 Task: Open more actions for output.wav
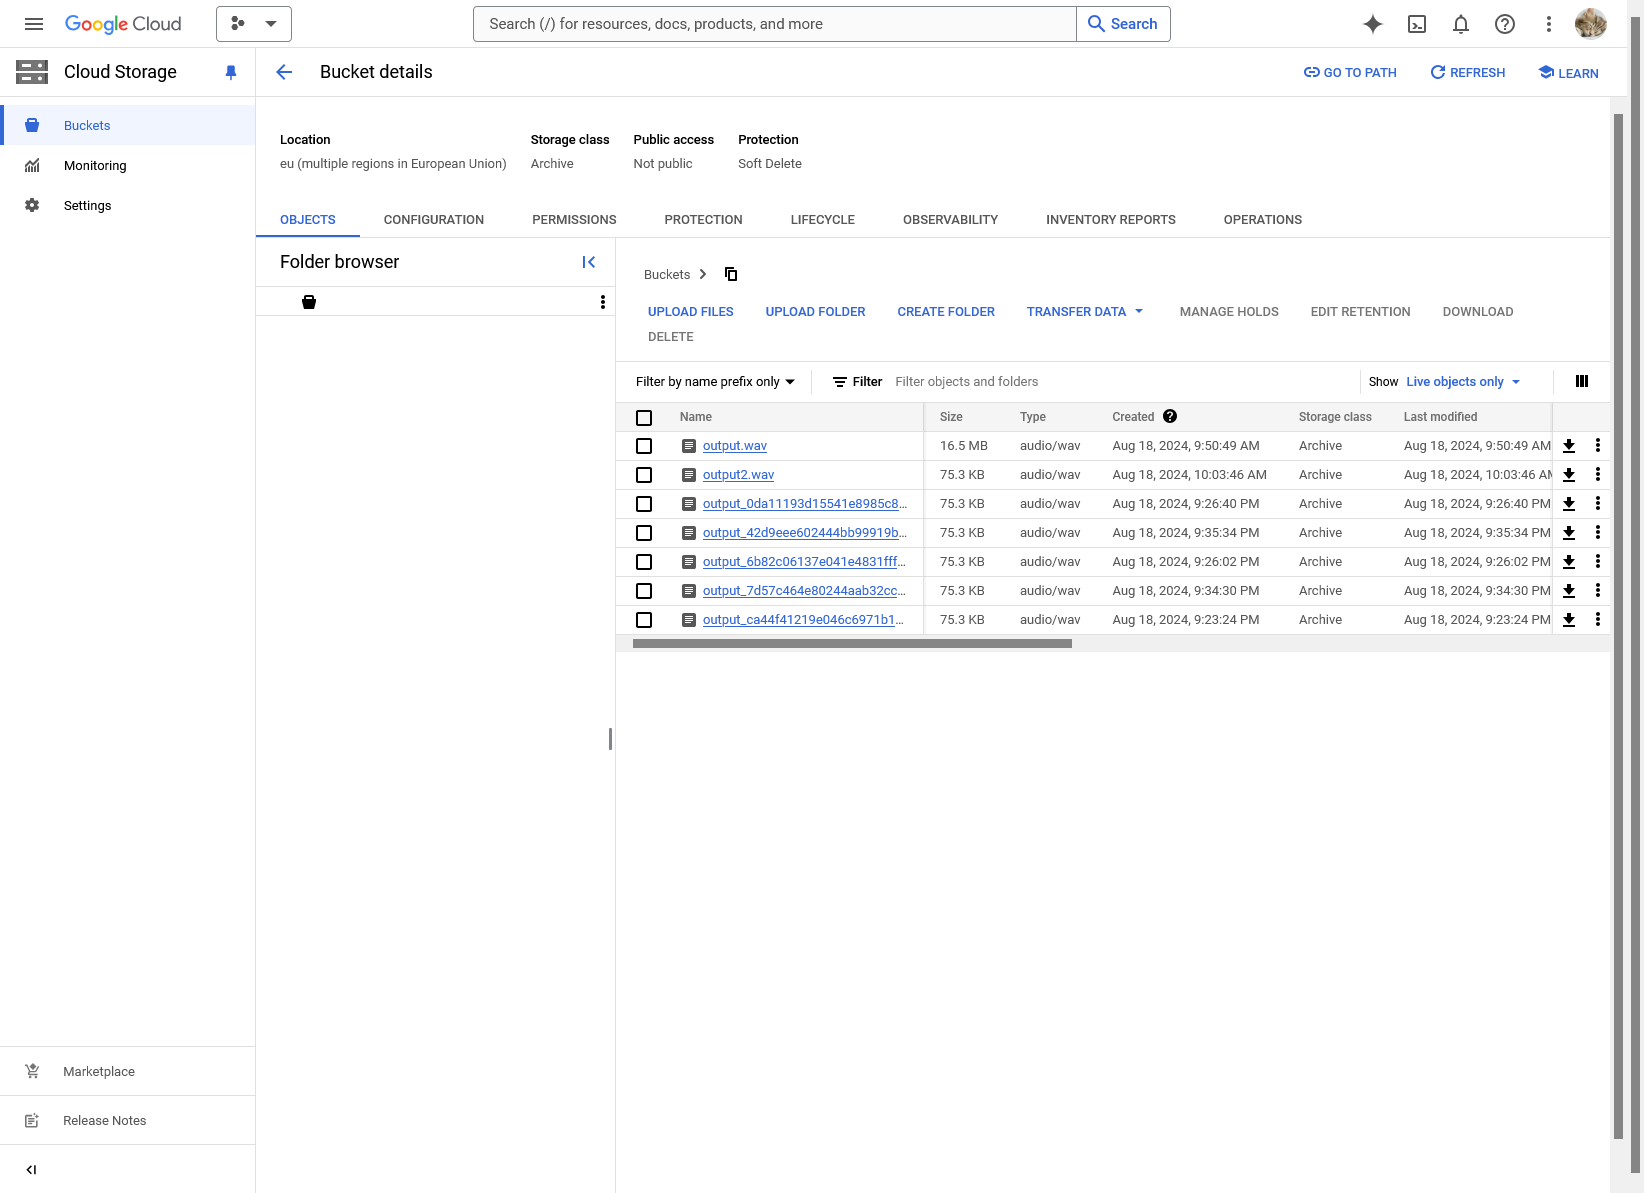click(1598, 446)
